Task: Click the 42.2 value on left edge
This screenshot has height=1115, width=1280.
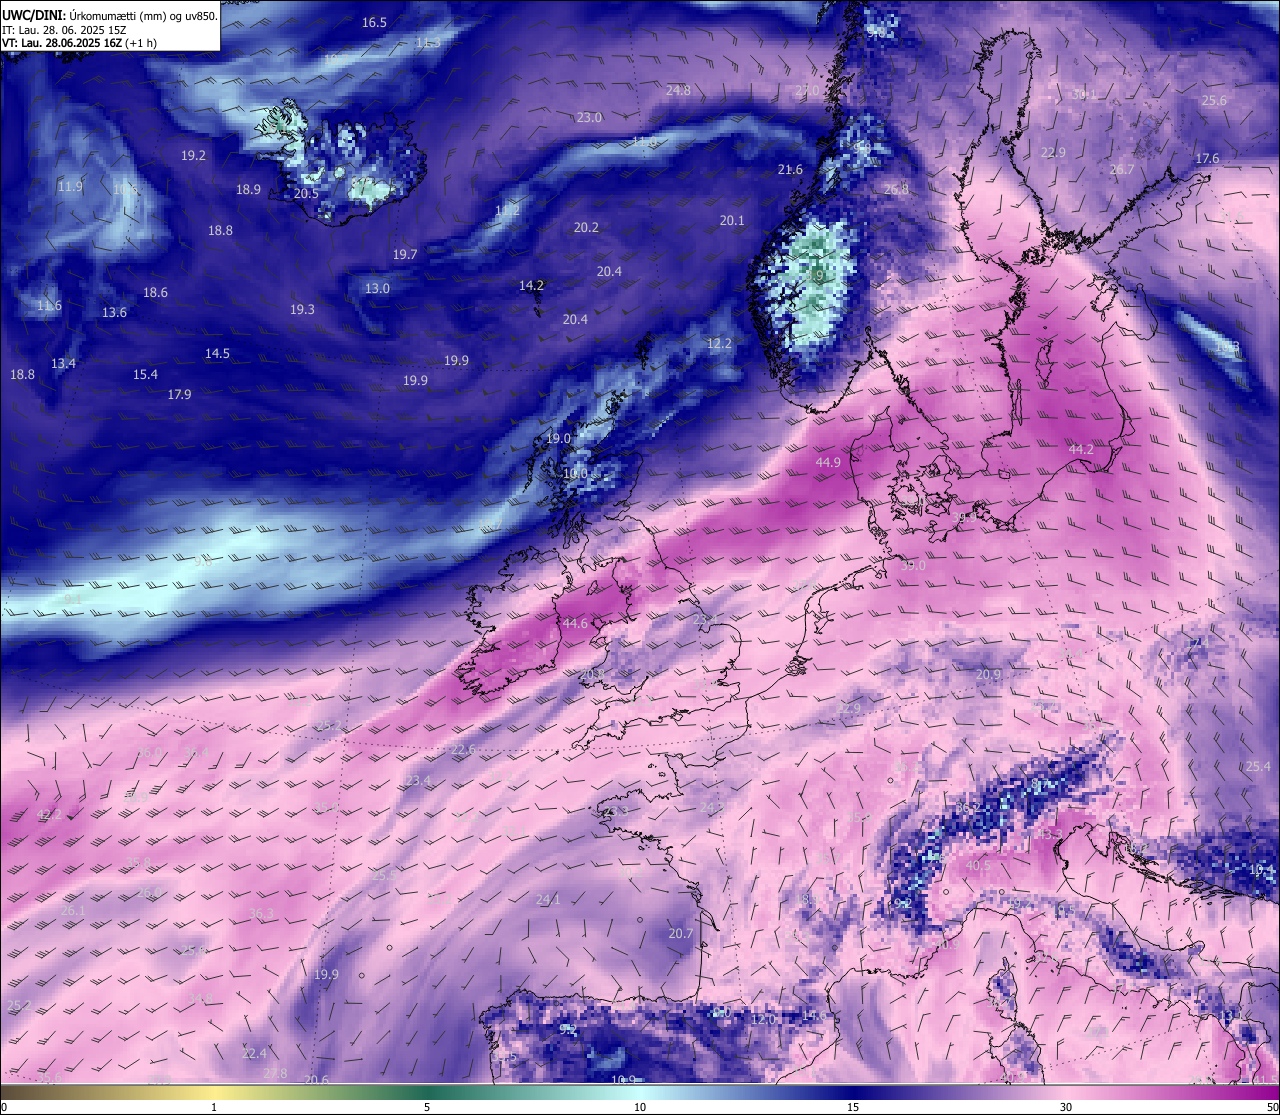Action: (x=49, y=815)
